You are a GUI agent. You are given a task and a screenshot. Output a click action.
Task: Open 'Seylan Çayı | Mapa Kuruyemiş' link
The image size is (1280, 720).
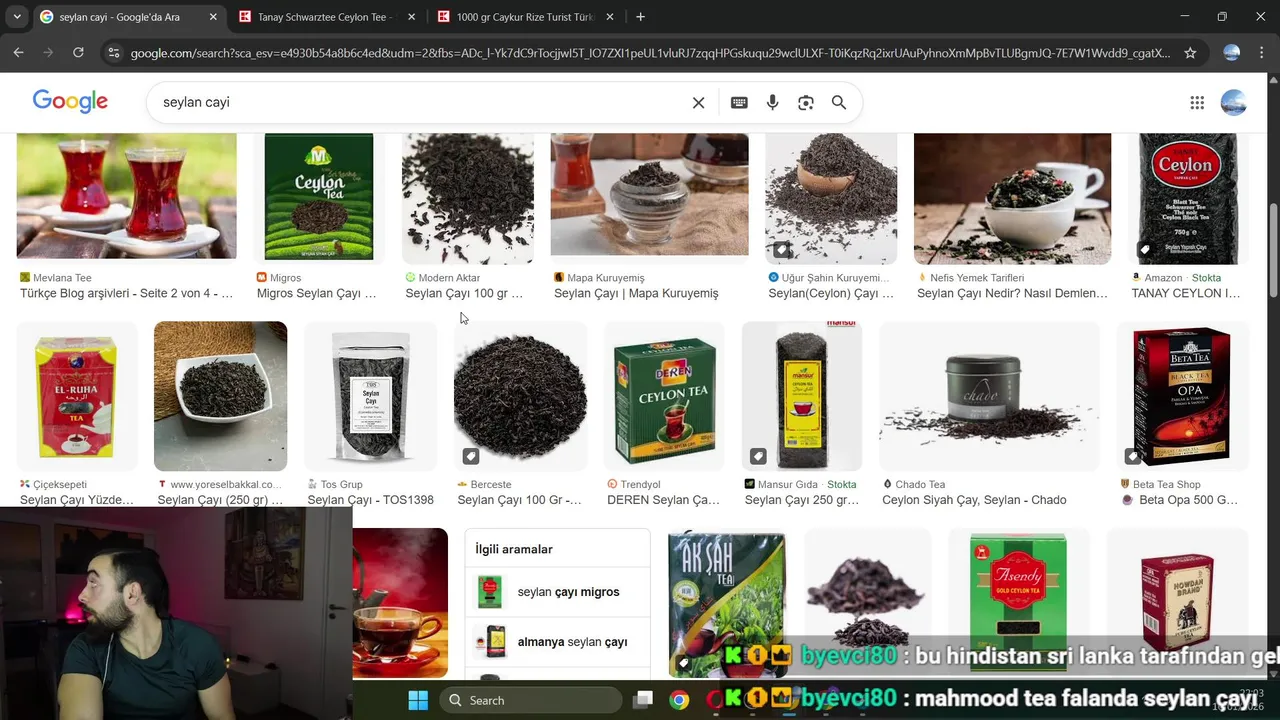pos(636,293)
